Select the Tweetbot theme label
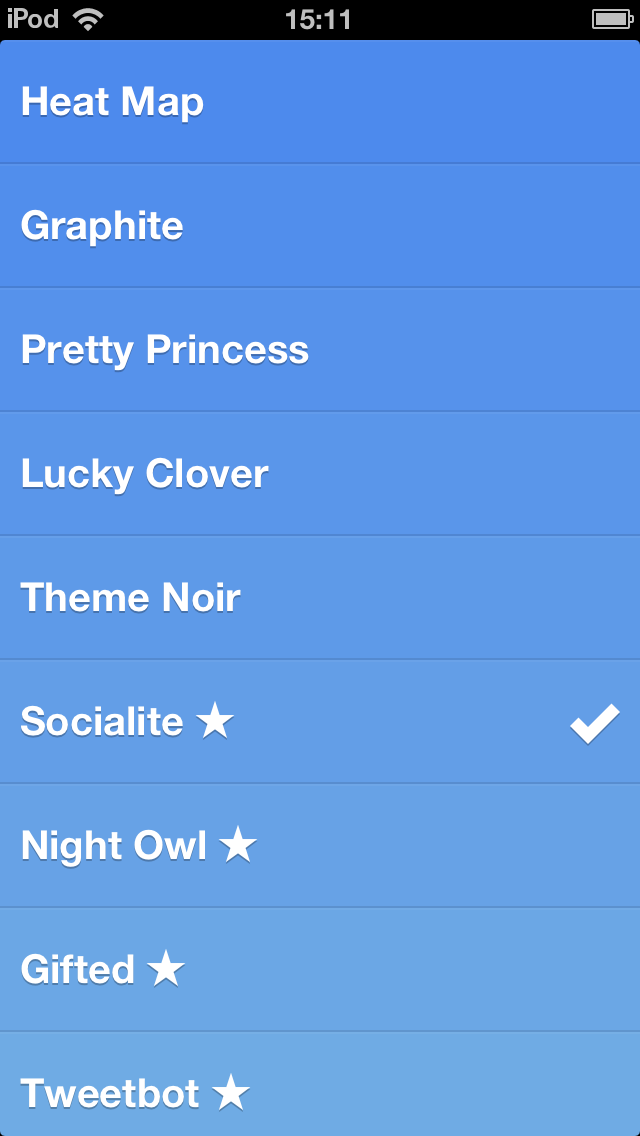640x1136 pixels. [x=110, y=1094]
